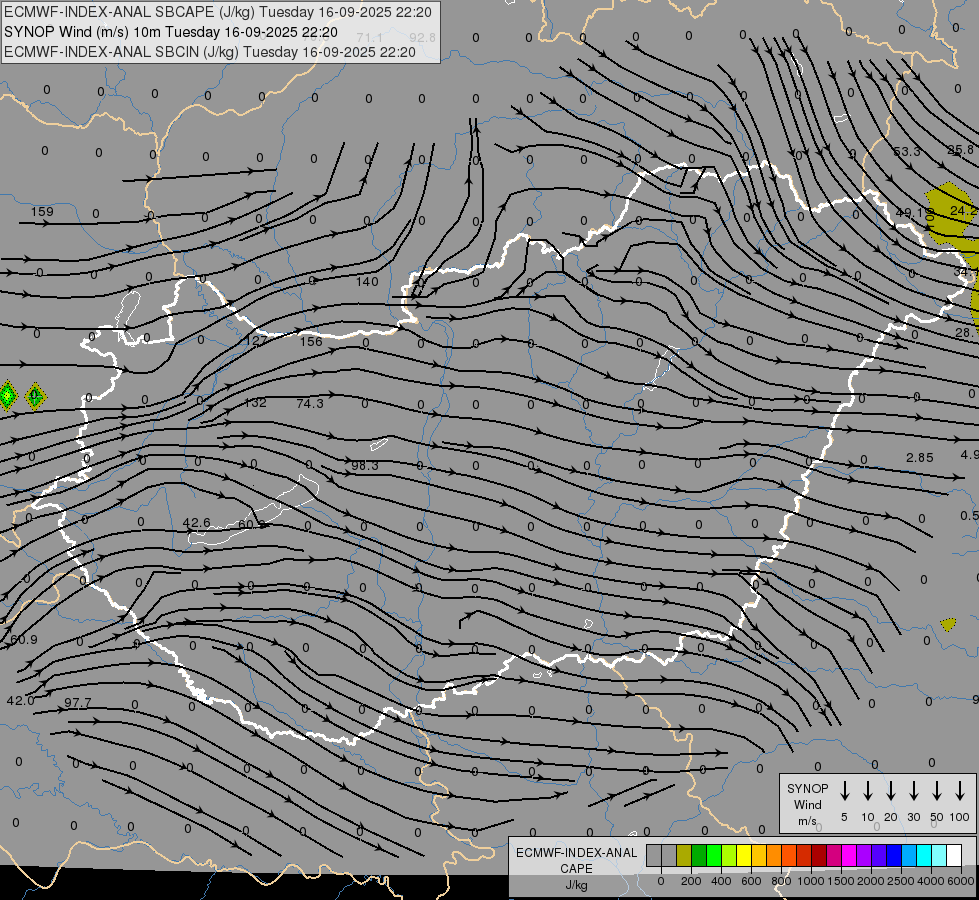Select the olive swatch in CAPE legend
The height and width of the screenshot is (900, 979).
click(684, 855)
